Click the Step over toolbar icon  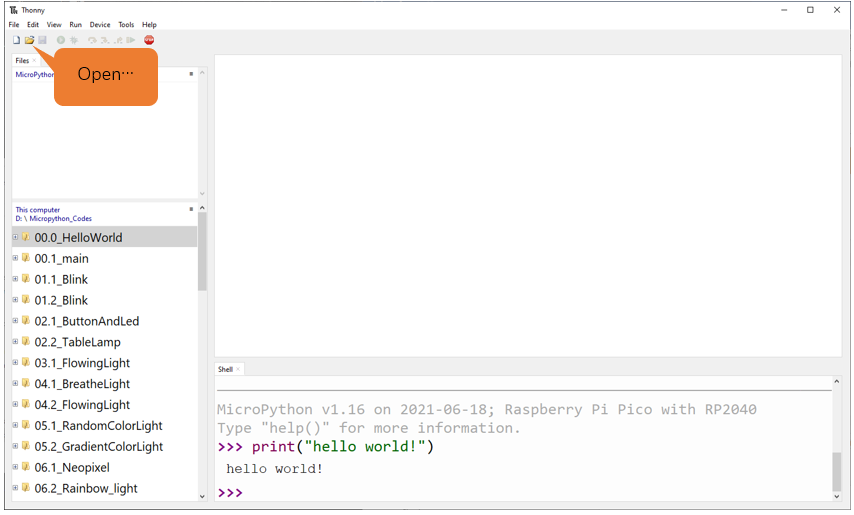[92, 40]
